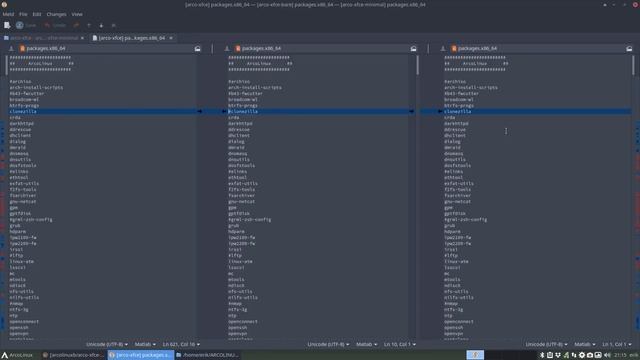The image size is (640, 360).
Task: Click grml-zsh-config line in middle pane
Action: point(249,220)
